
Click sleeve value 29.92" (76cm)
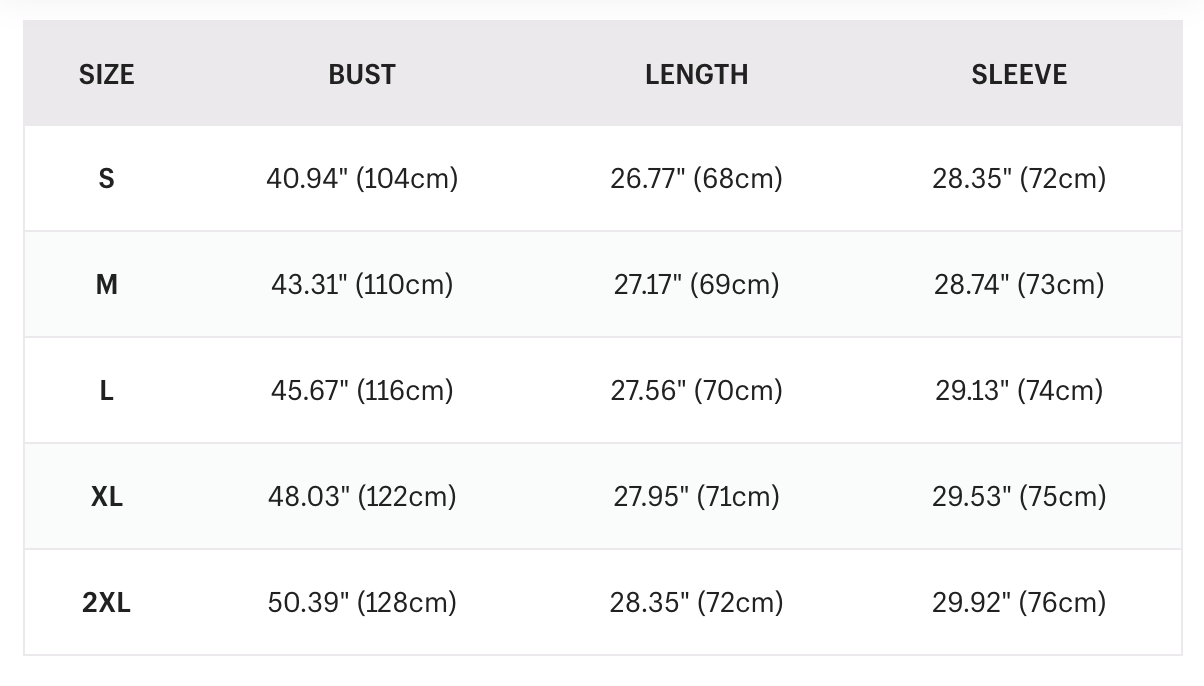click(x=1019, y=603)
